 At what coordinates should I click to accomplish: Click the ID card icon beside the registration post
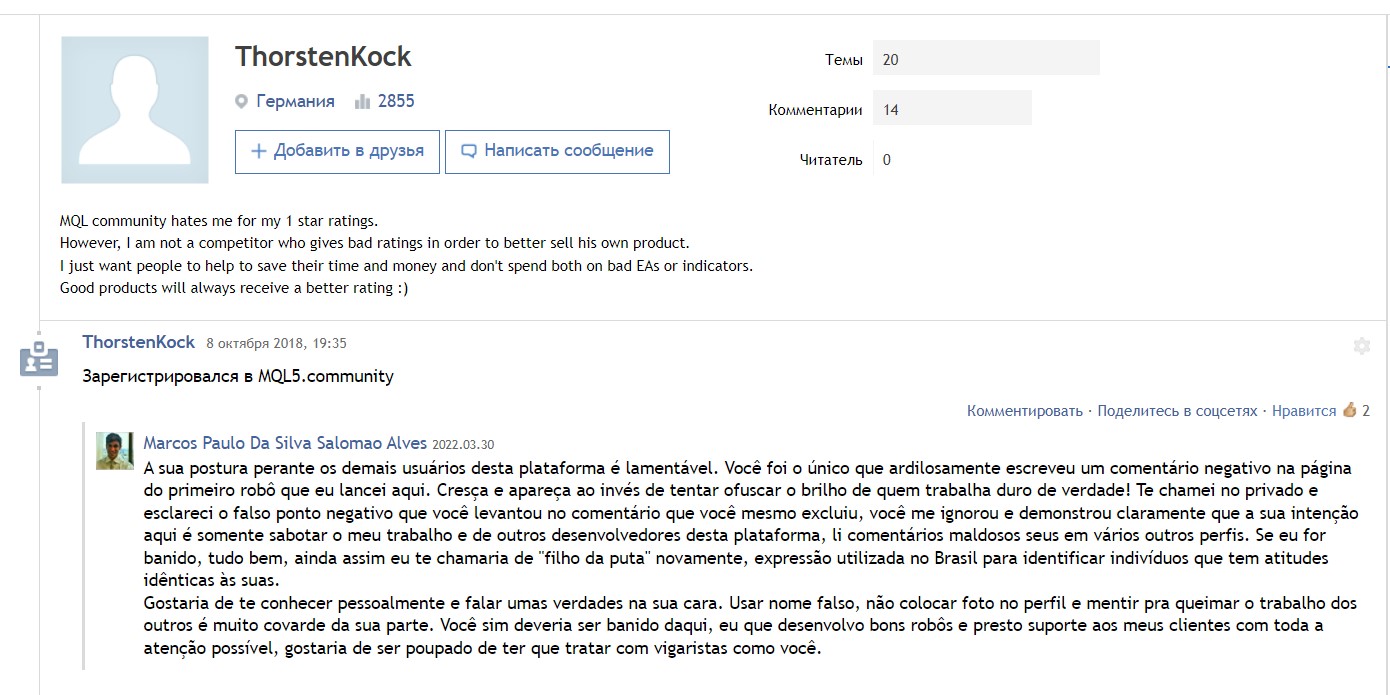pos(39,357)
